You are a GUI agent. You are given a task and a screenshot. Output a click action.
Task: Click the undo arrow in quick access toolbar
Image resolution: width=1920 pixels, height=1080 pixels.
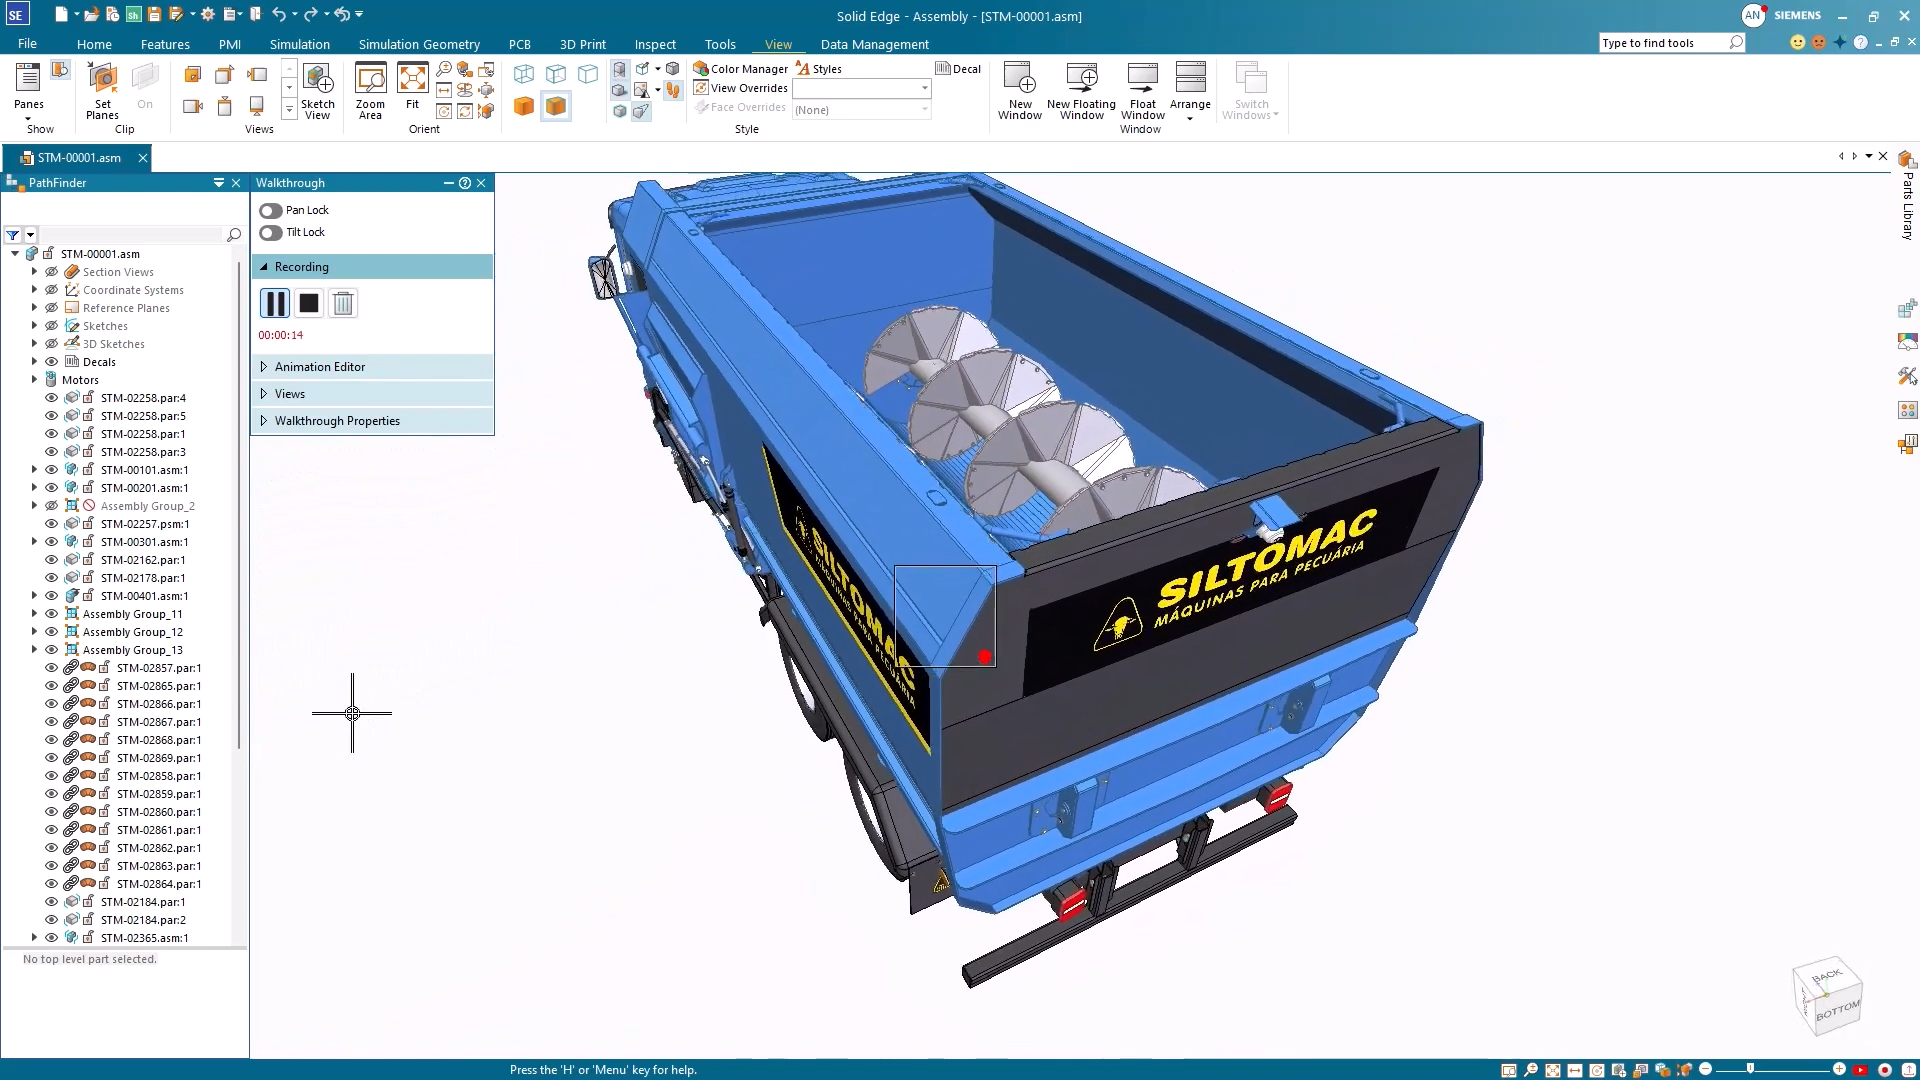point(279,15)
